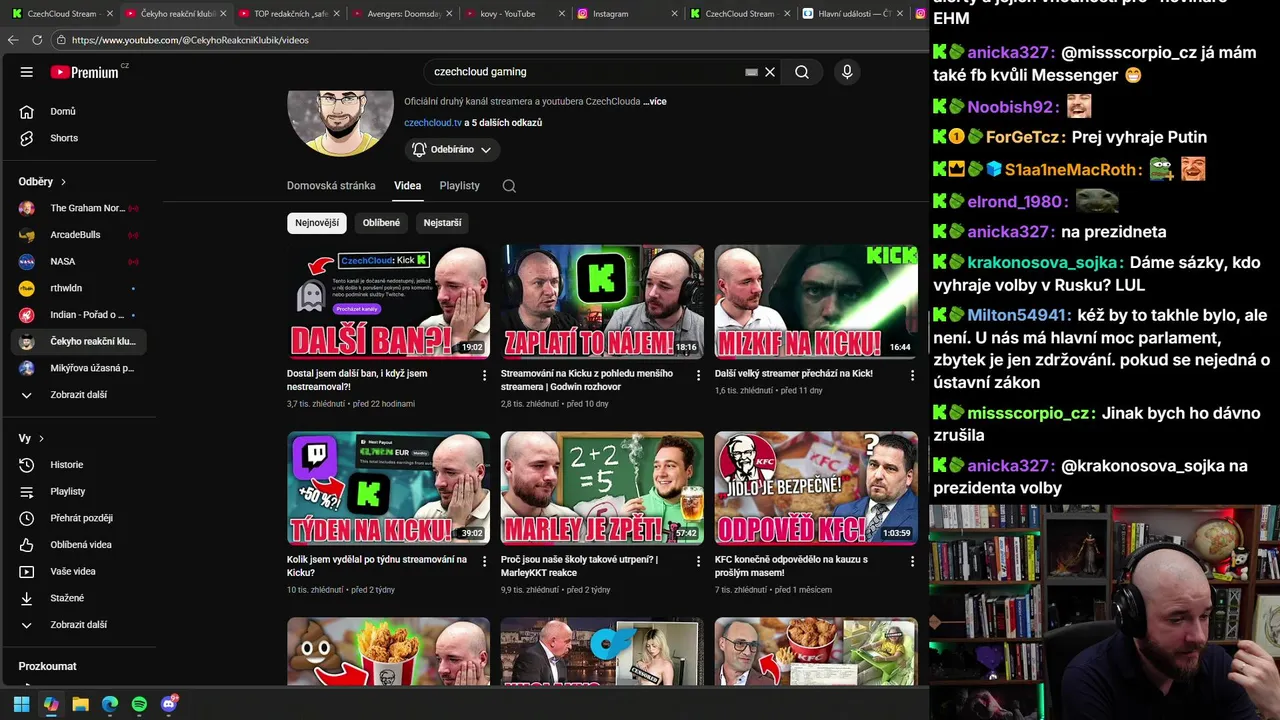The height and width of the screenshot is (720, 1280).
Task: Close the Čekyho reakční klubík browser tab
Action: point(223,14)
